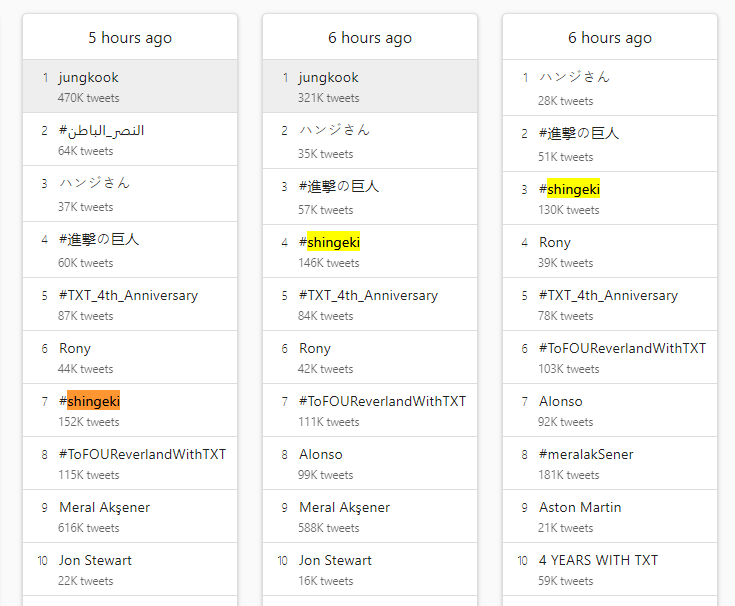The height and width of the screenshot is (606, 735).
Task: Select Aston Martin trend
Action: [x=610, y=516]
